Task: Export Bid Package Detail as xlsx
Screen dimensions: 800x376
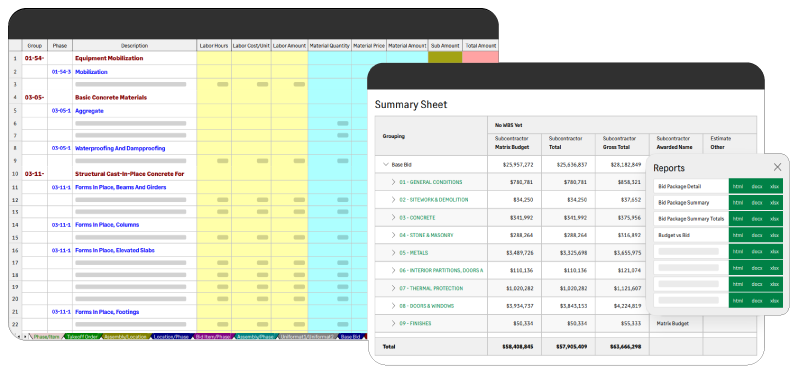Action: (x=774, y=187)
